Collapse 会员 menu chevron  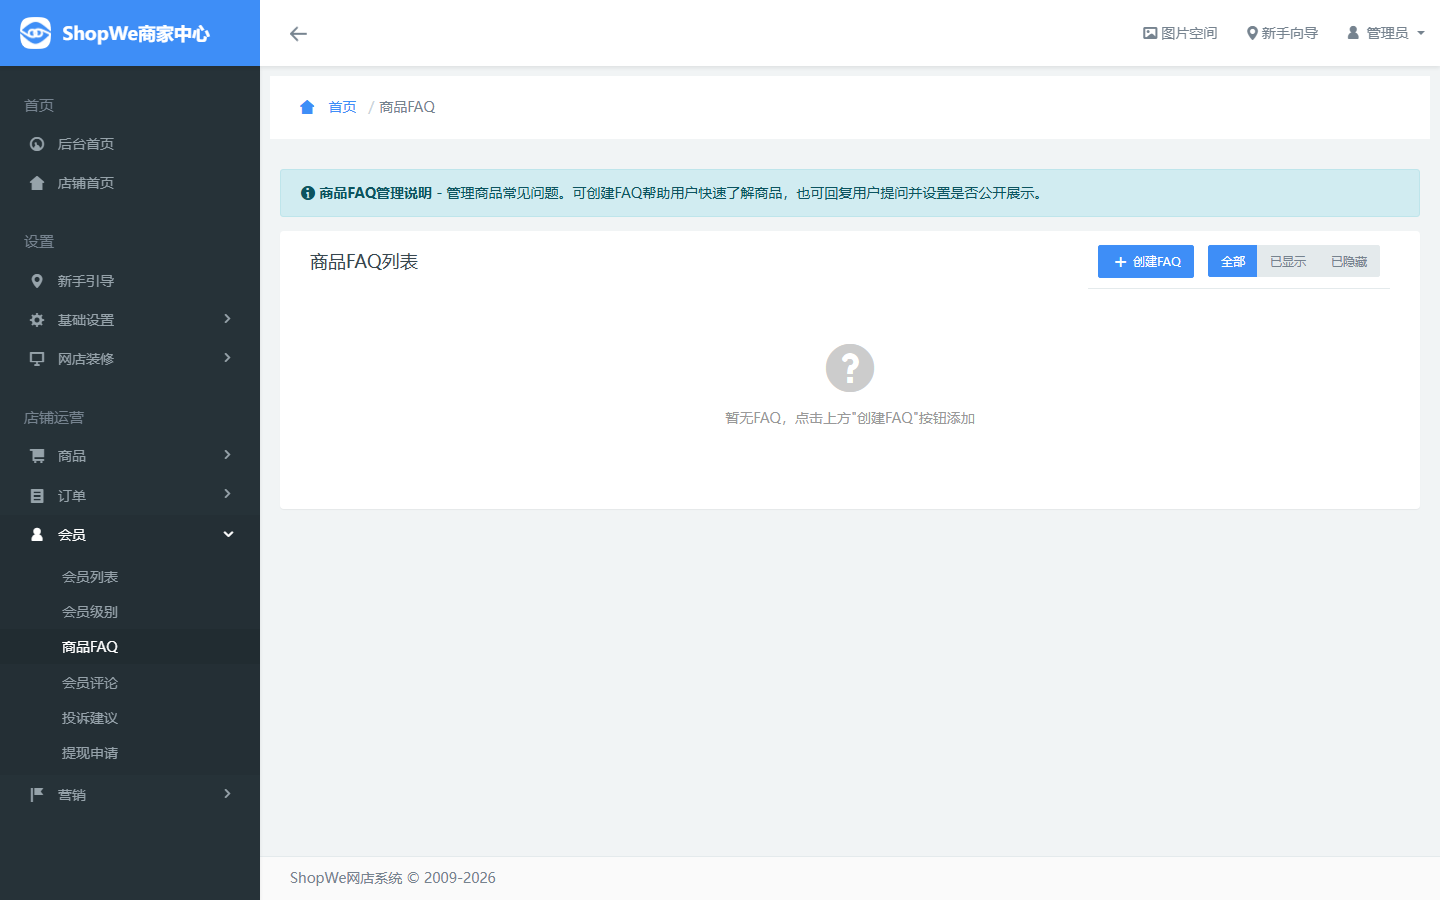click(x=228, y=534)
